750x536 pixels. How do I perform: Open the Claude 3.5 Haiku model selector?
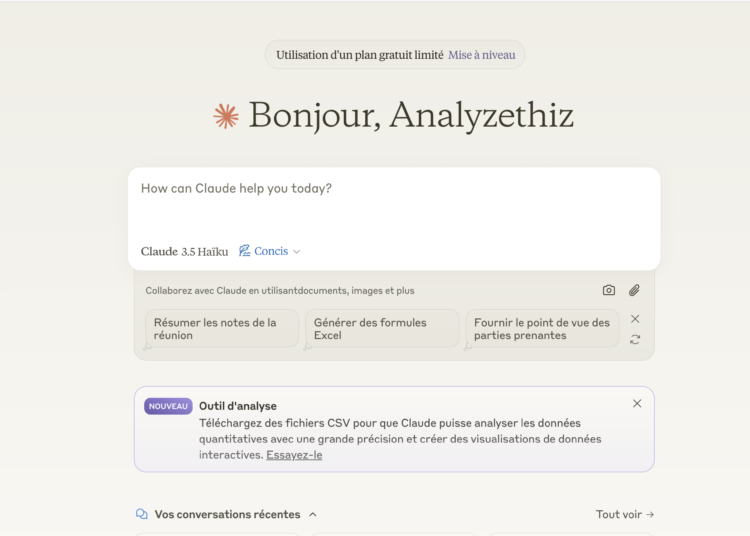click(x=184, y=251)
